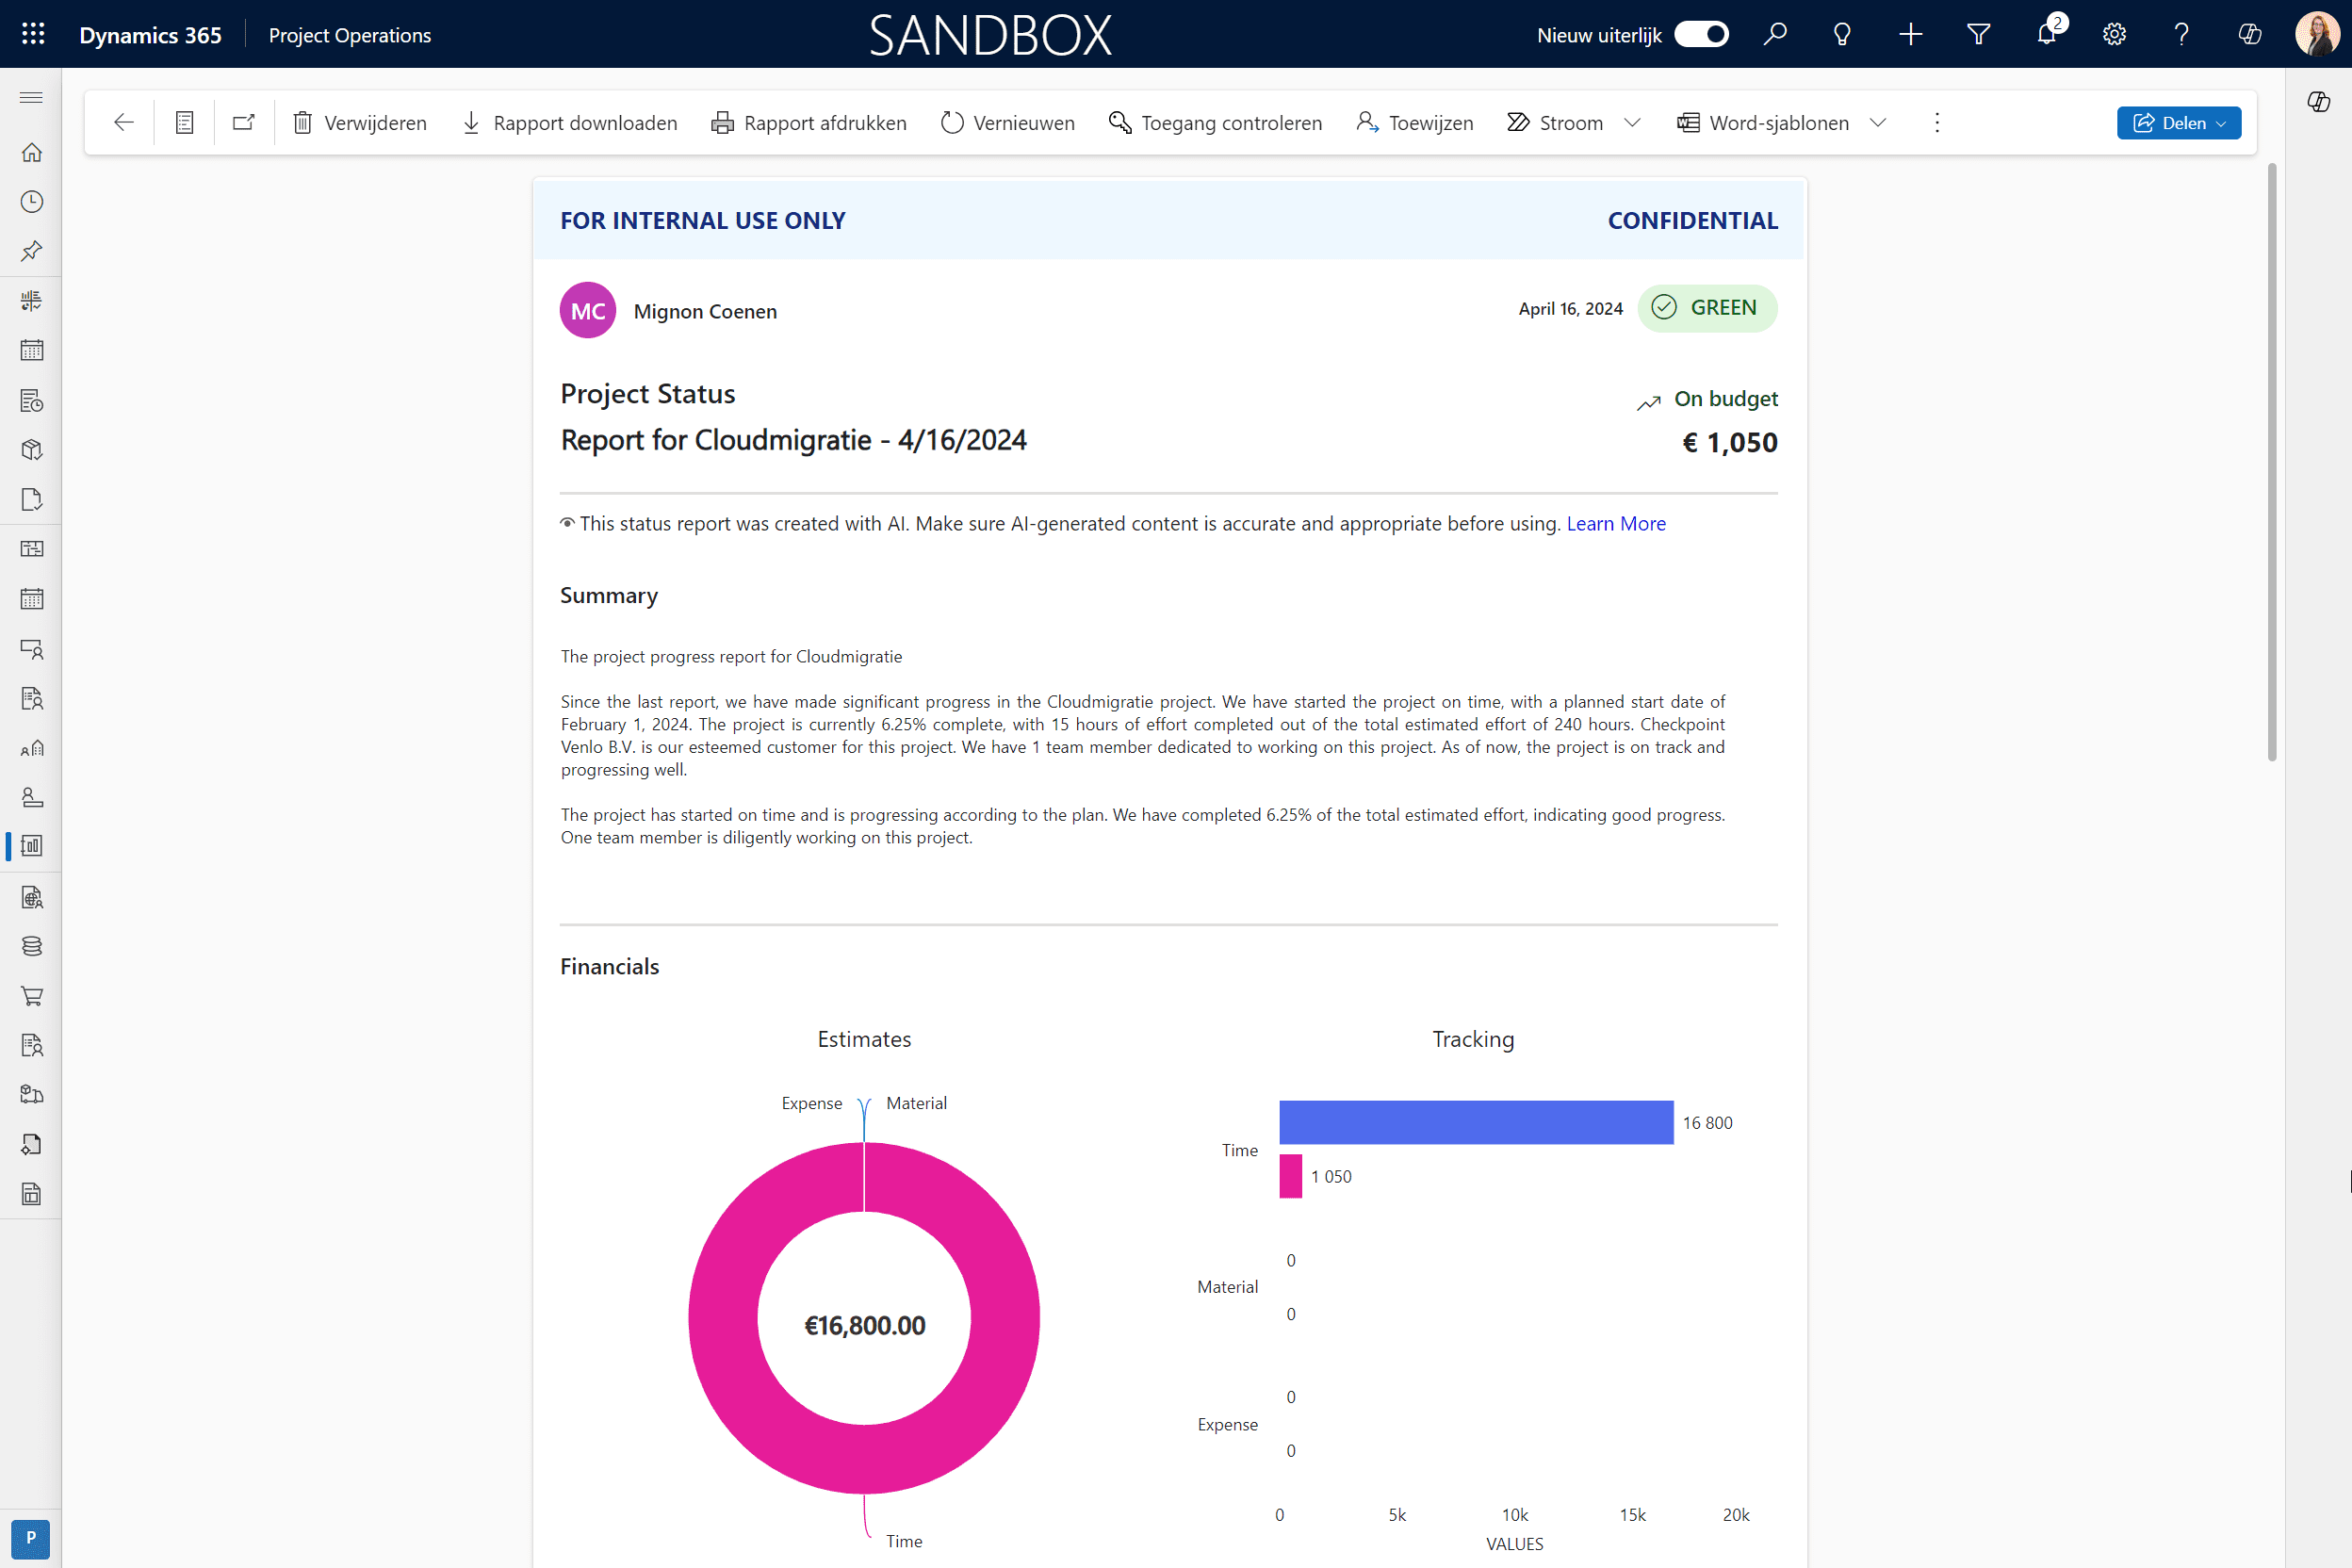Click the pink Estimates donut ring
The width and height of the screenshot is (2352, 1568).
[725, 1320]
